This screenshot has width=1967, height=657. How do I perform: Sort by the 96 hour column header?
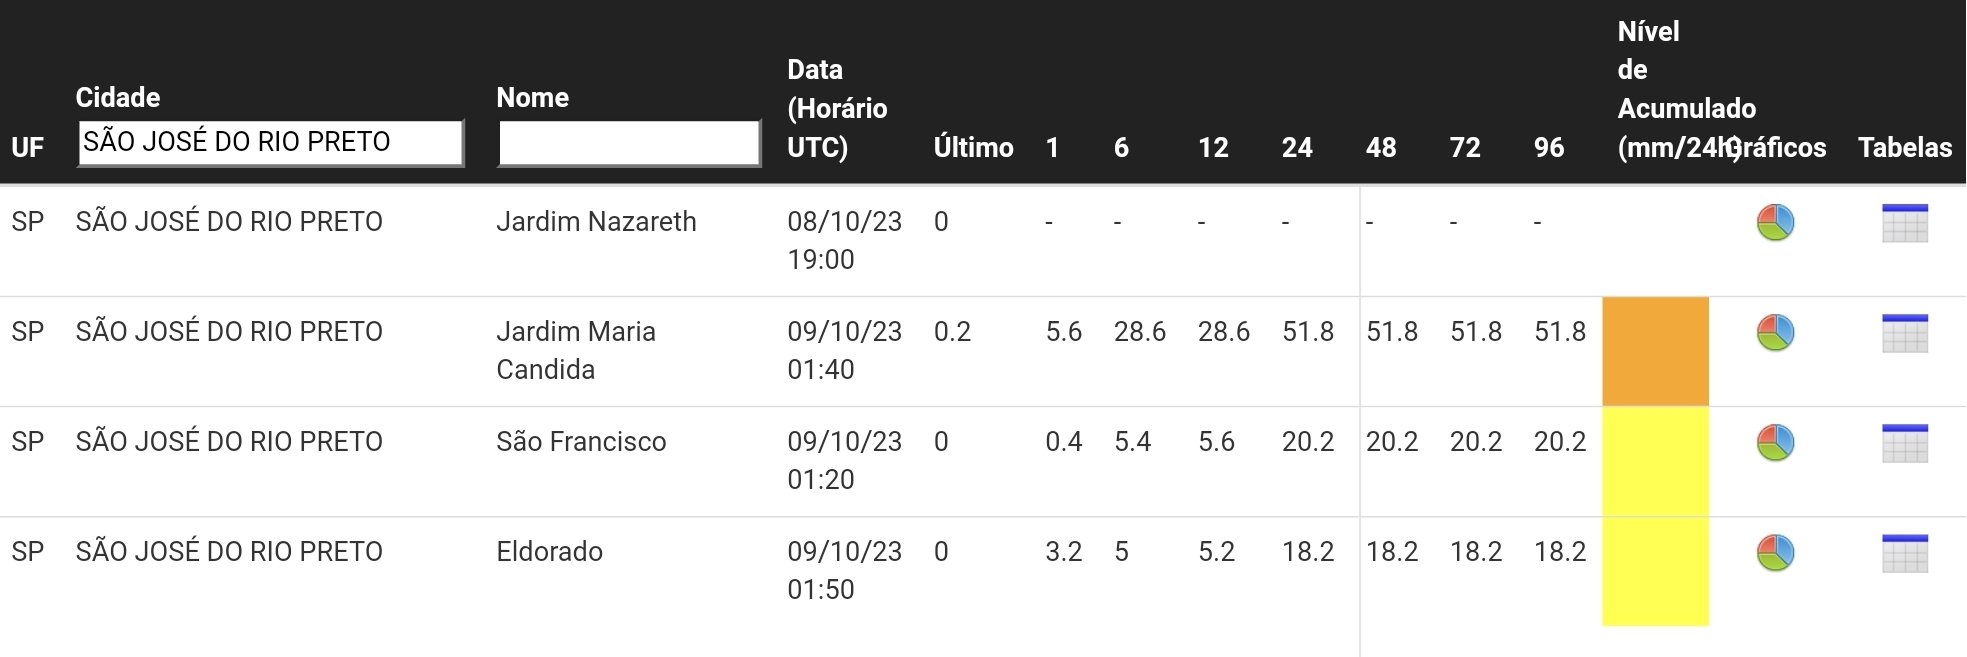(x=1549, y=148)
